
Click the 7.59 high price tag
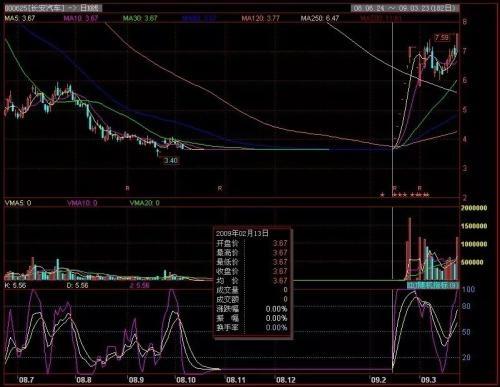[x=442, y=37]
